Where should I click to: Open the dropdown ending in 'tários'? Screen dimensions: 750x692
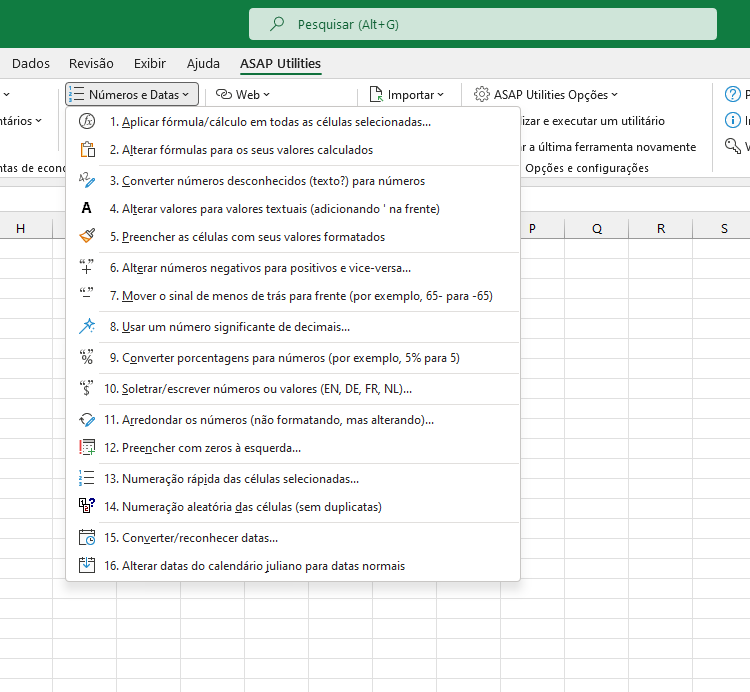[x=21, y=121]
